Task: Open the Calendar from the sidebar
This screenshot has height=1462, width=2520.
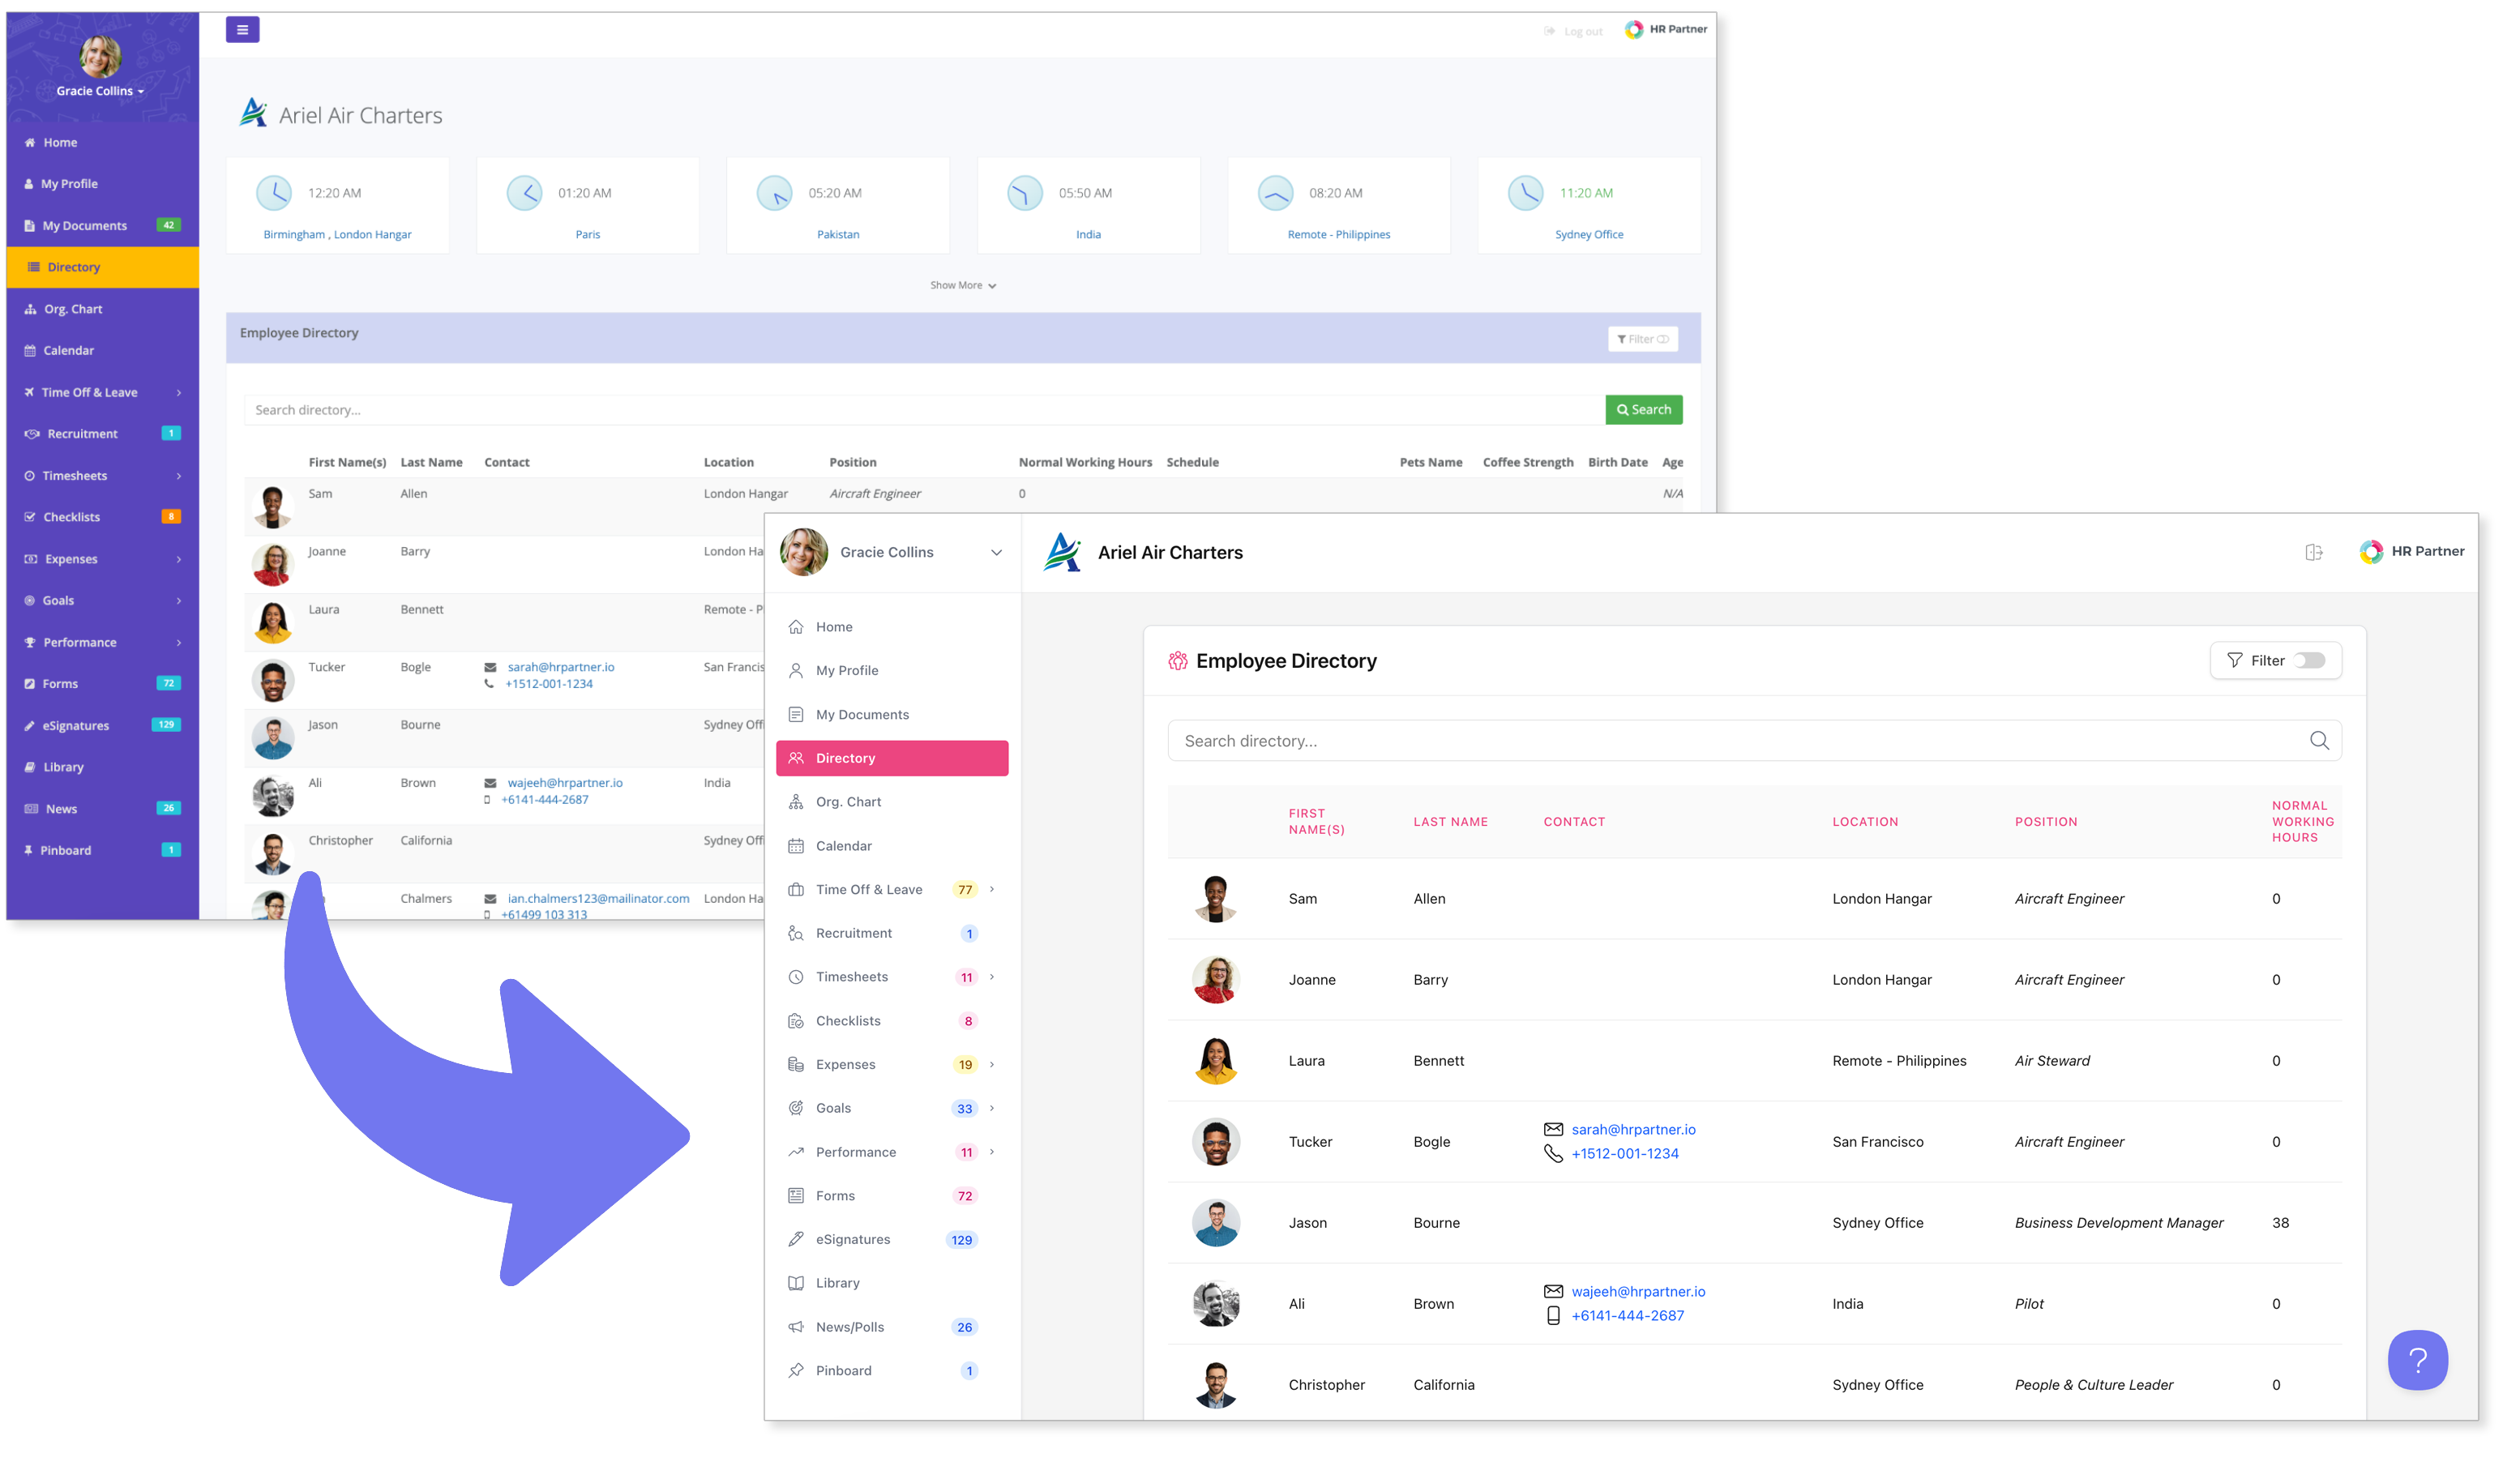Action: click(x=843, y=845)
